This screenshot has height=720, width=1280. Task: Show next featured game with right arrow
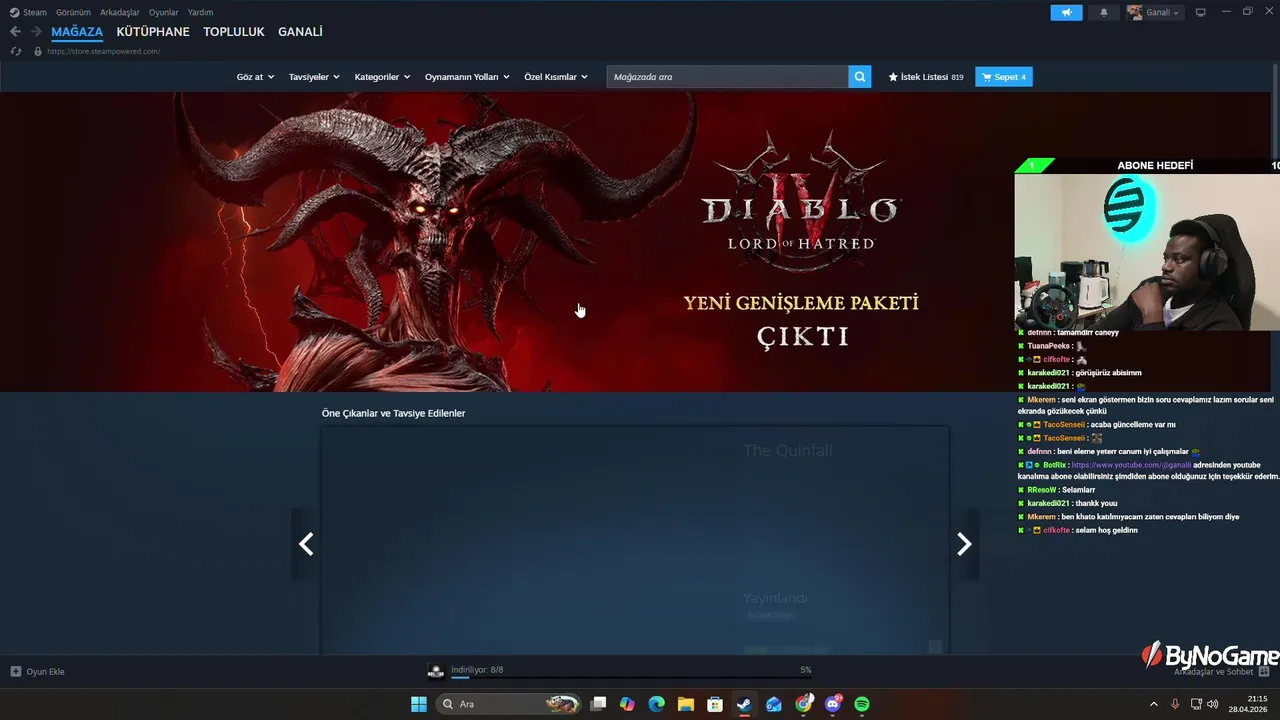(964, 544)
